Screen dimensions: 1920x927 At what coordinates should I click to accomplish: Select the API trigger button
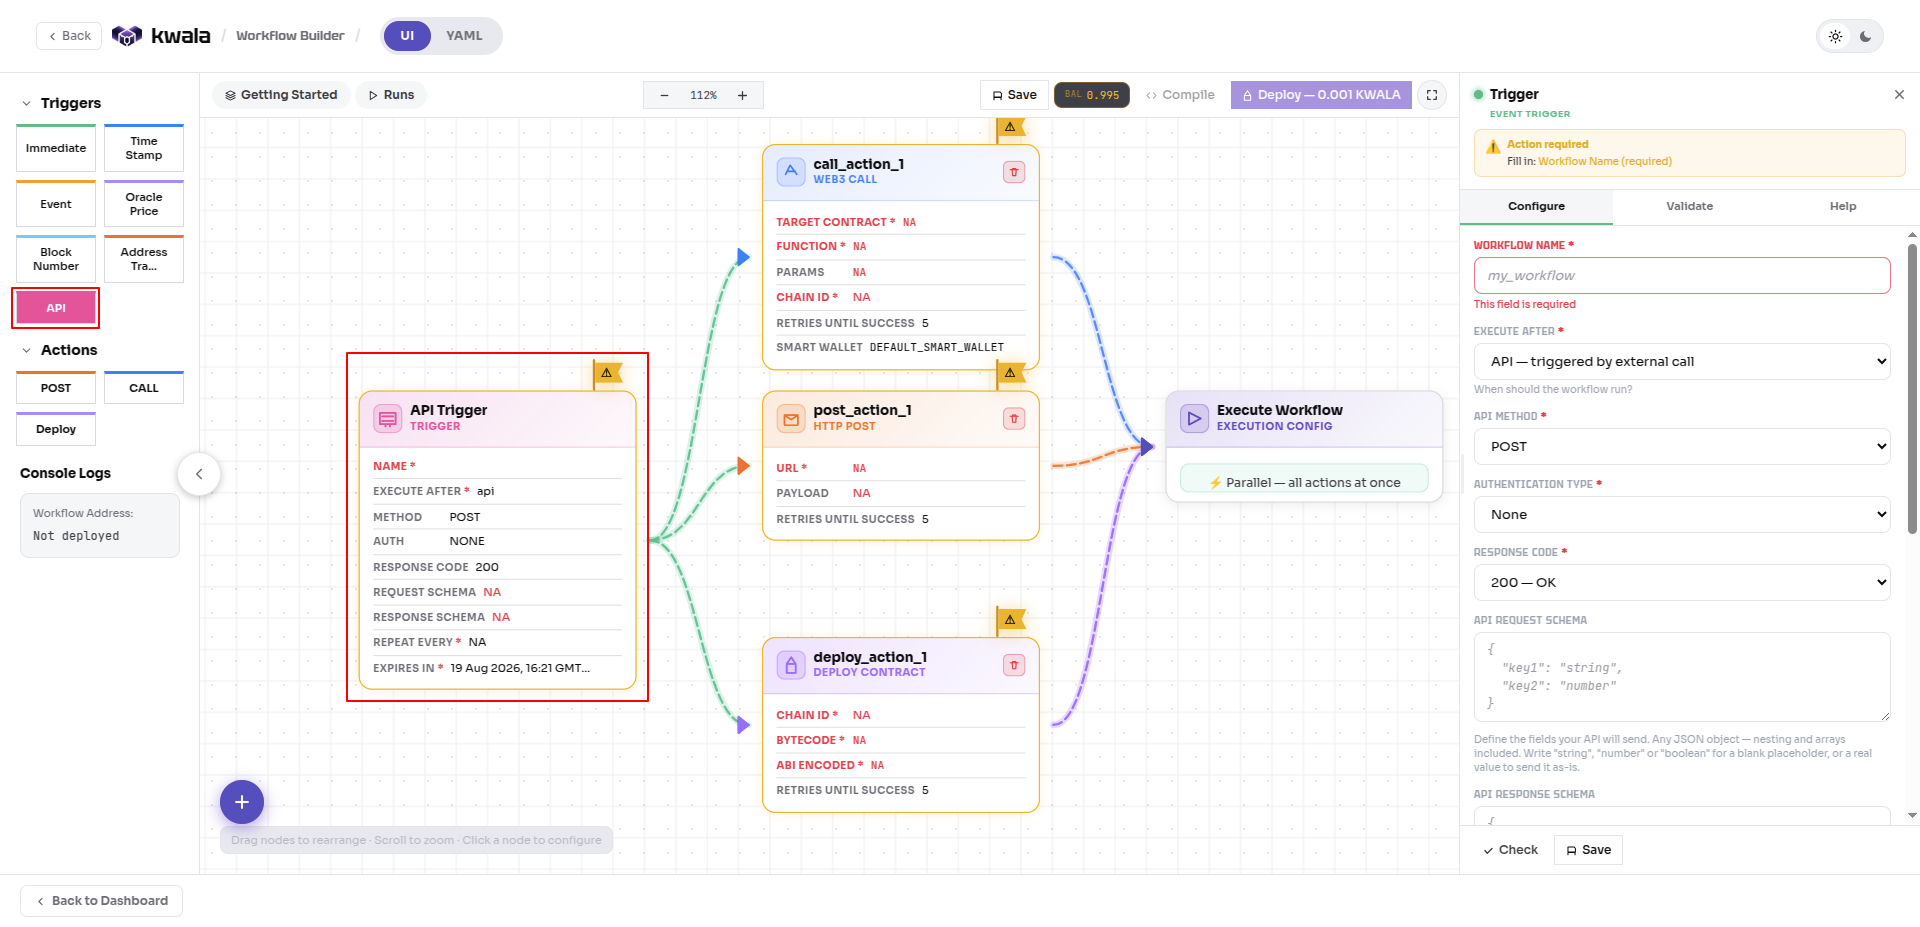56,308
